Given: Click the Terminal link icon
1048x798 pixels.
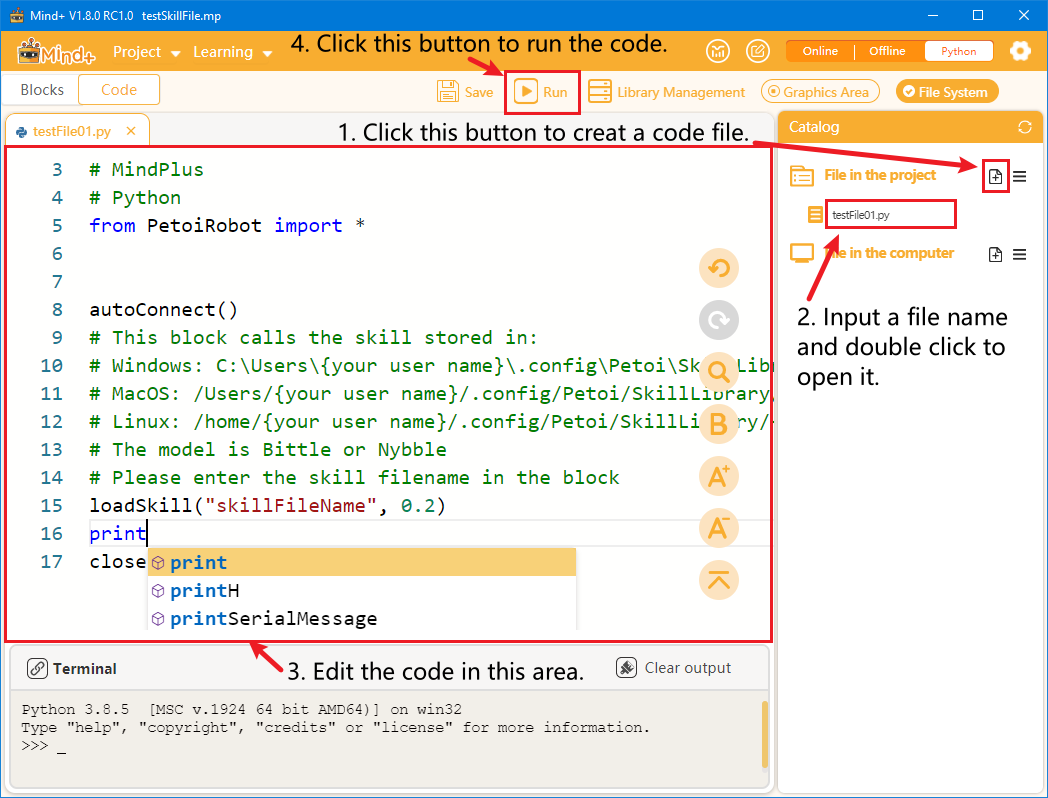Looking at the screenshot, I should coord(37,668).
